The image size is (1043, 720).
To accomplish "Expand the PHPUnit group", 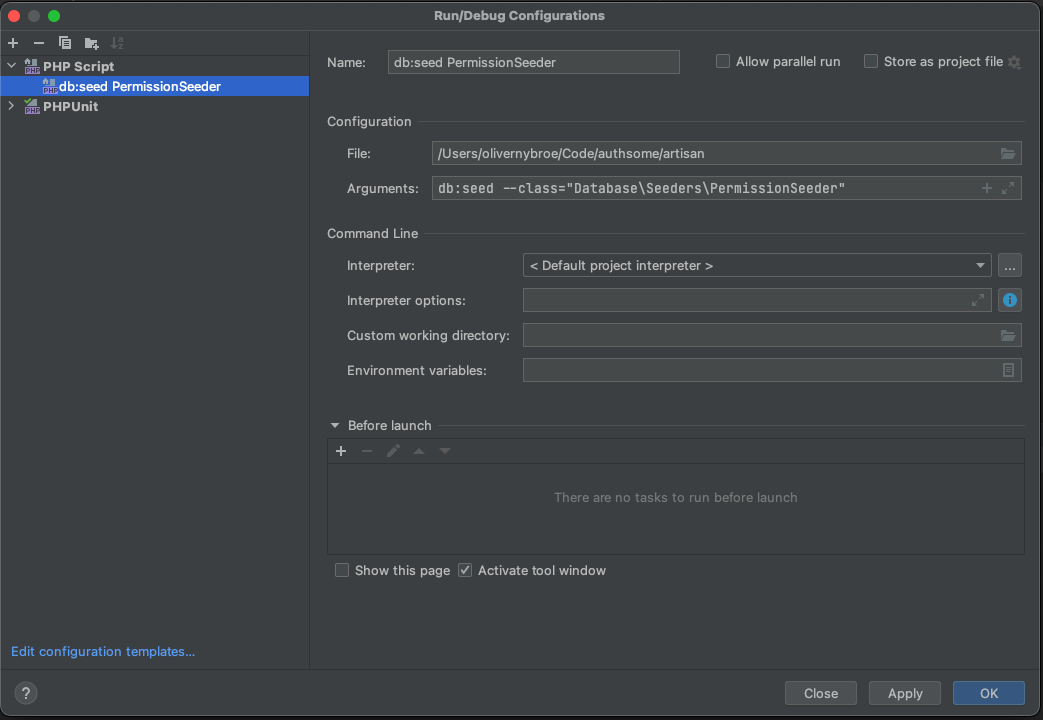I will (x=9, y=106).
